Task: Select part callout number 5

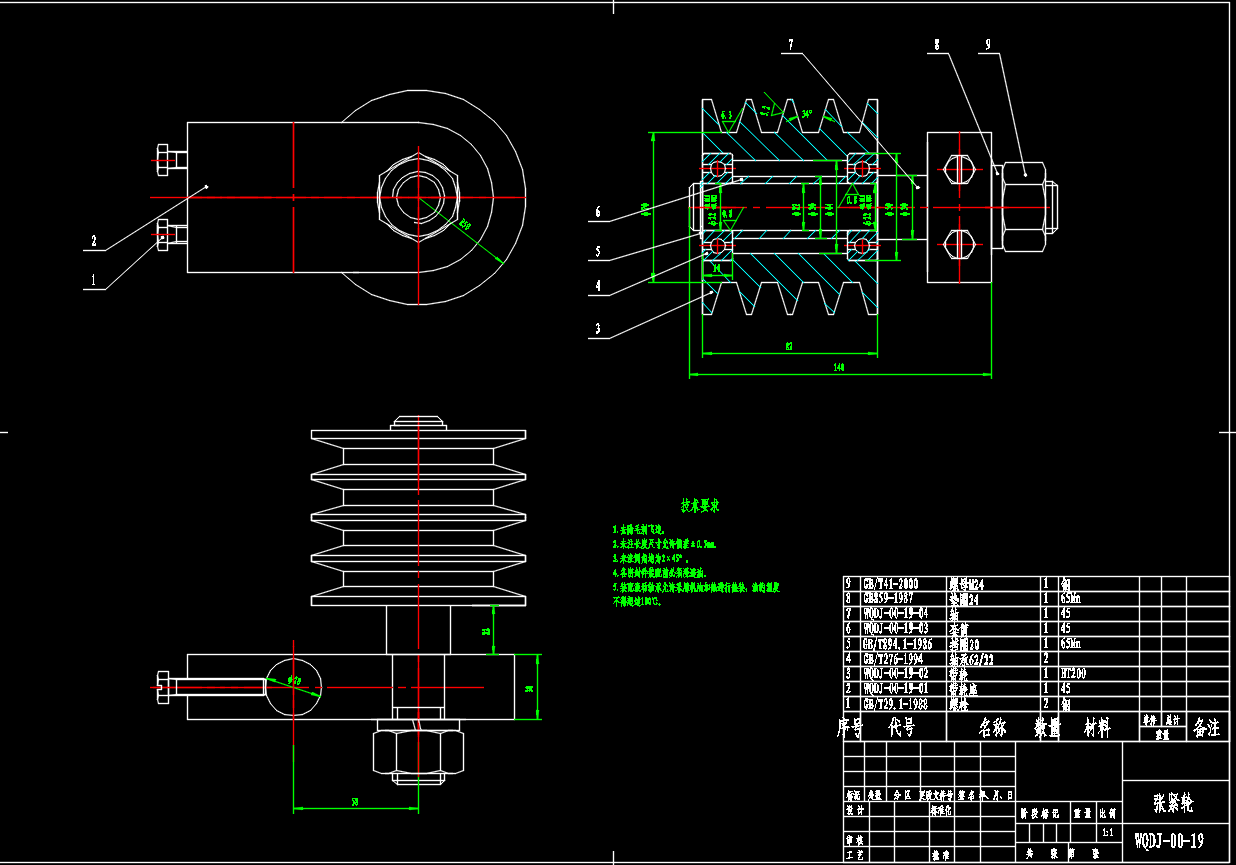Action: click(x=597, y=251)
